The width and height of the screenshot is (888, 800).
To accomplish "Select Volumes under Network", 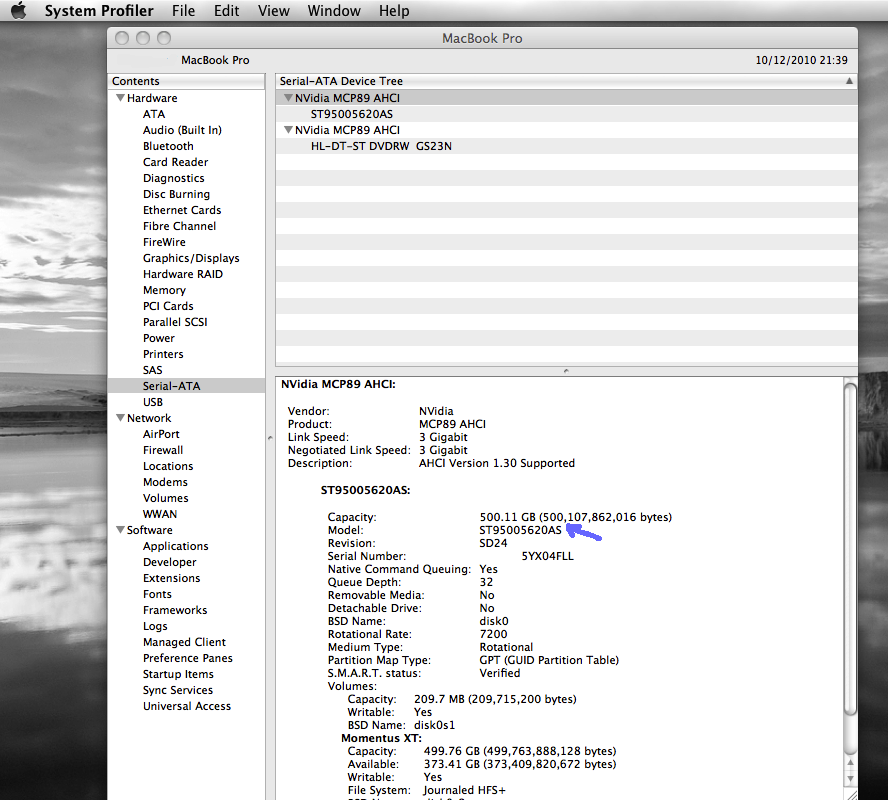I will (x=165, y=498).
